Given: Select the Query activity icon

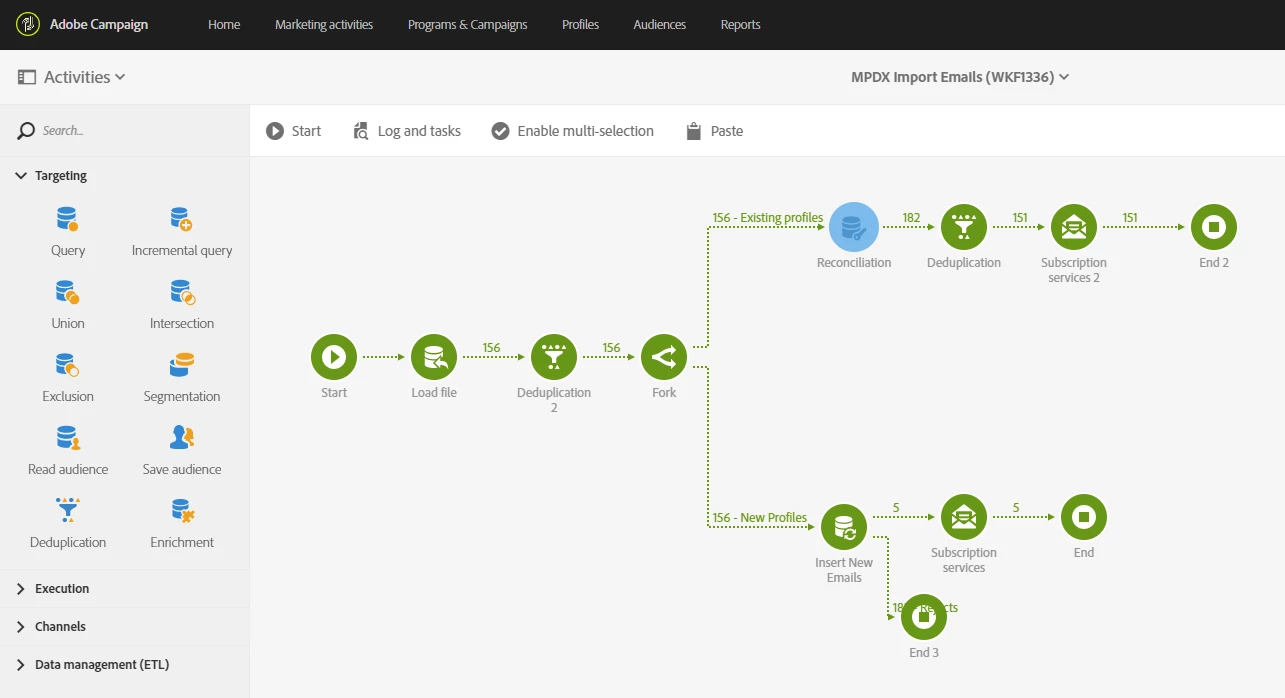Looking at the screenshot, I should 68,219.
